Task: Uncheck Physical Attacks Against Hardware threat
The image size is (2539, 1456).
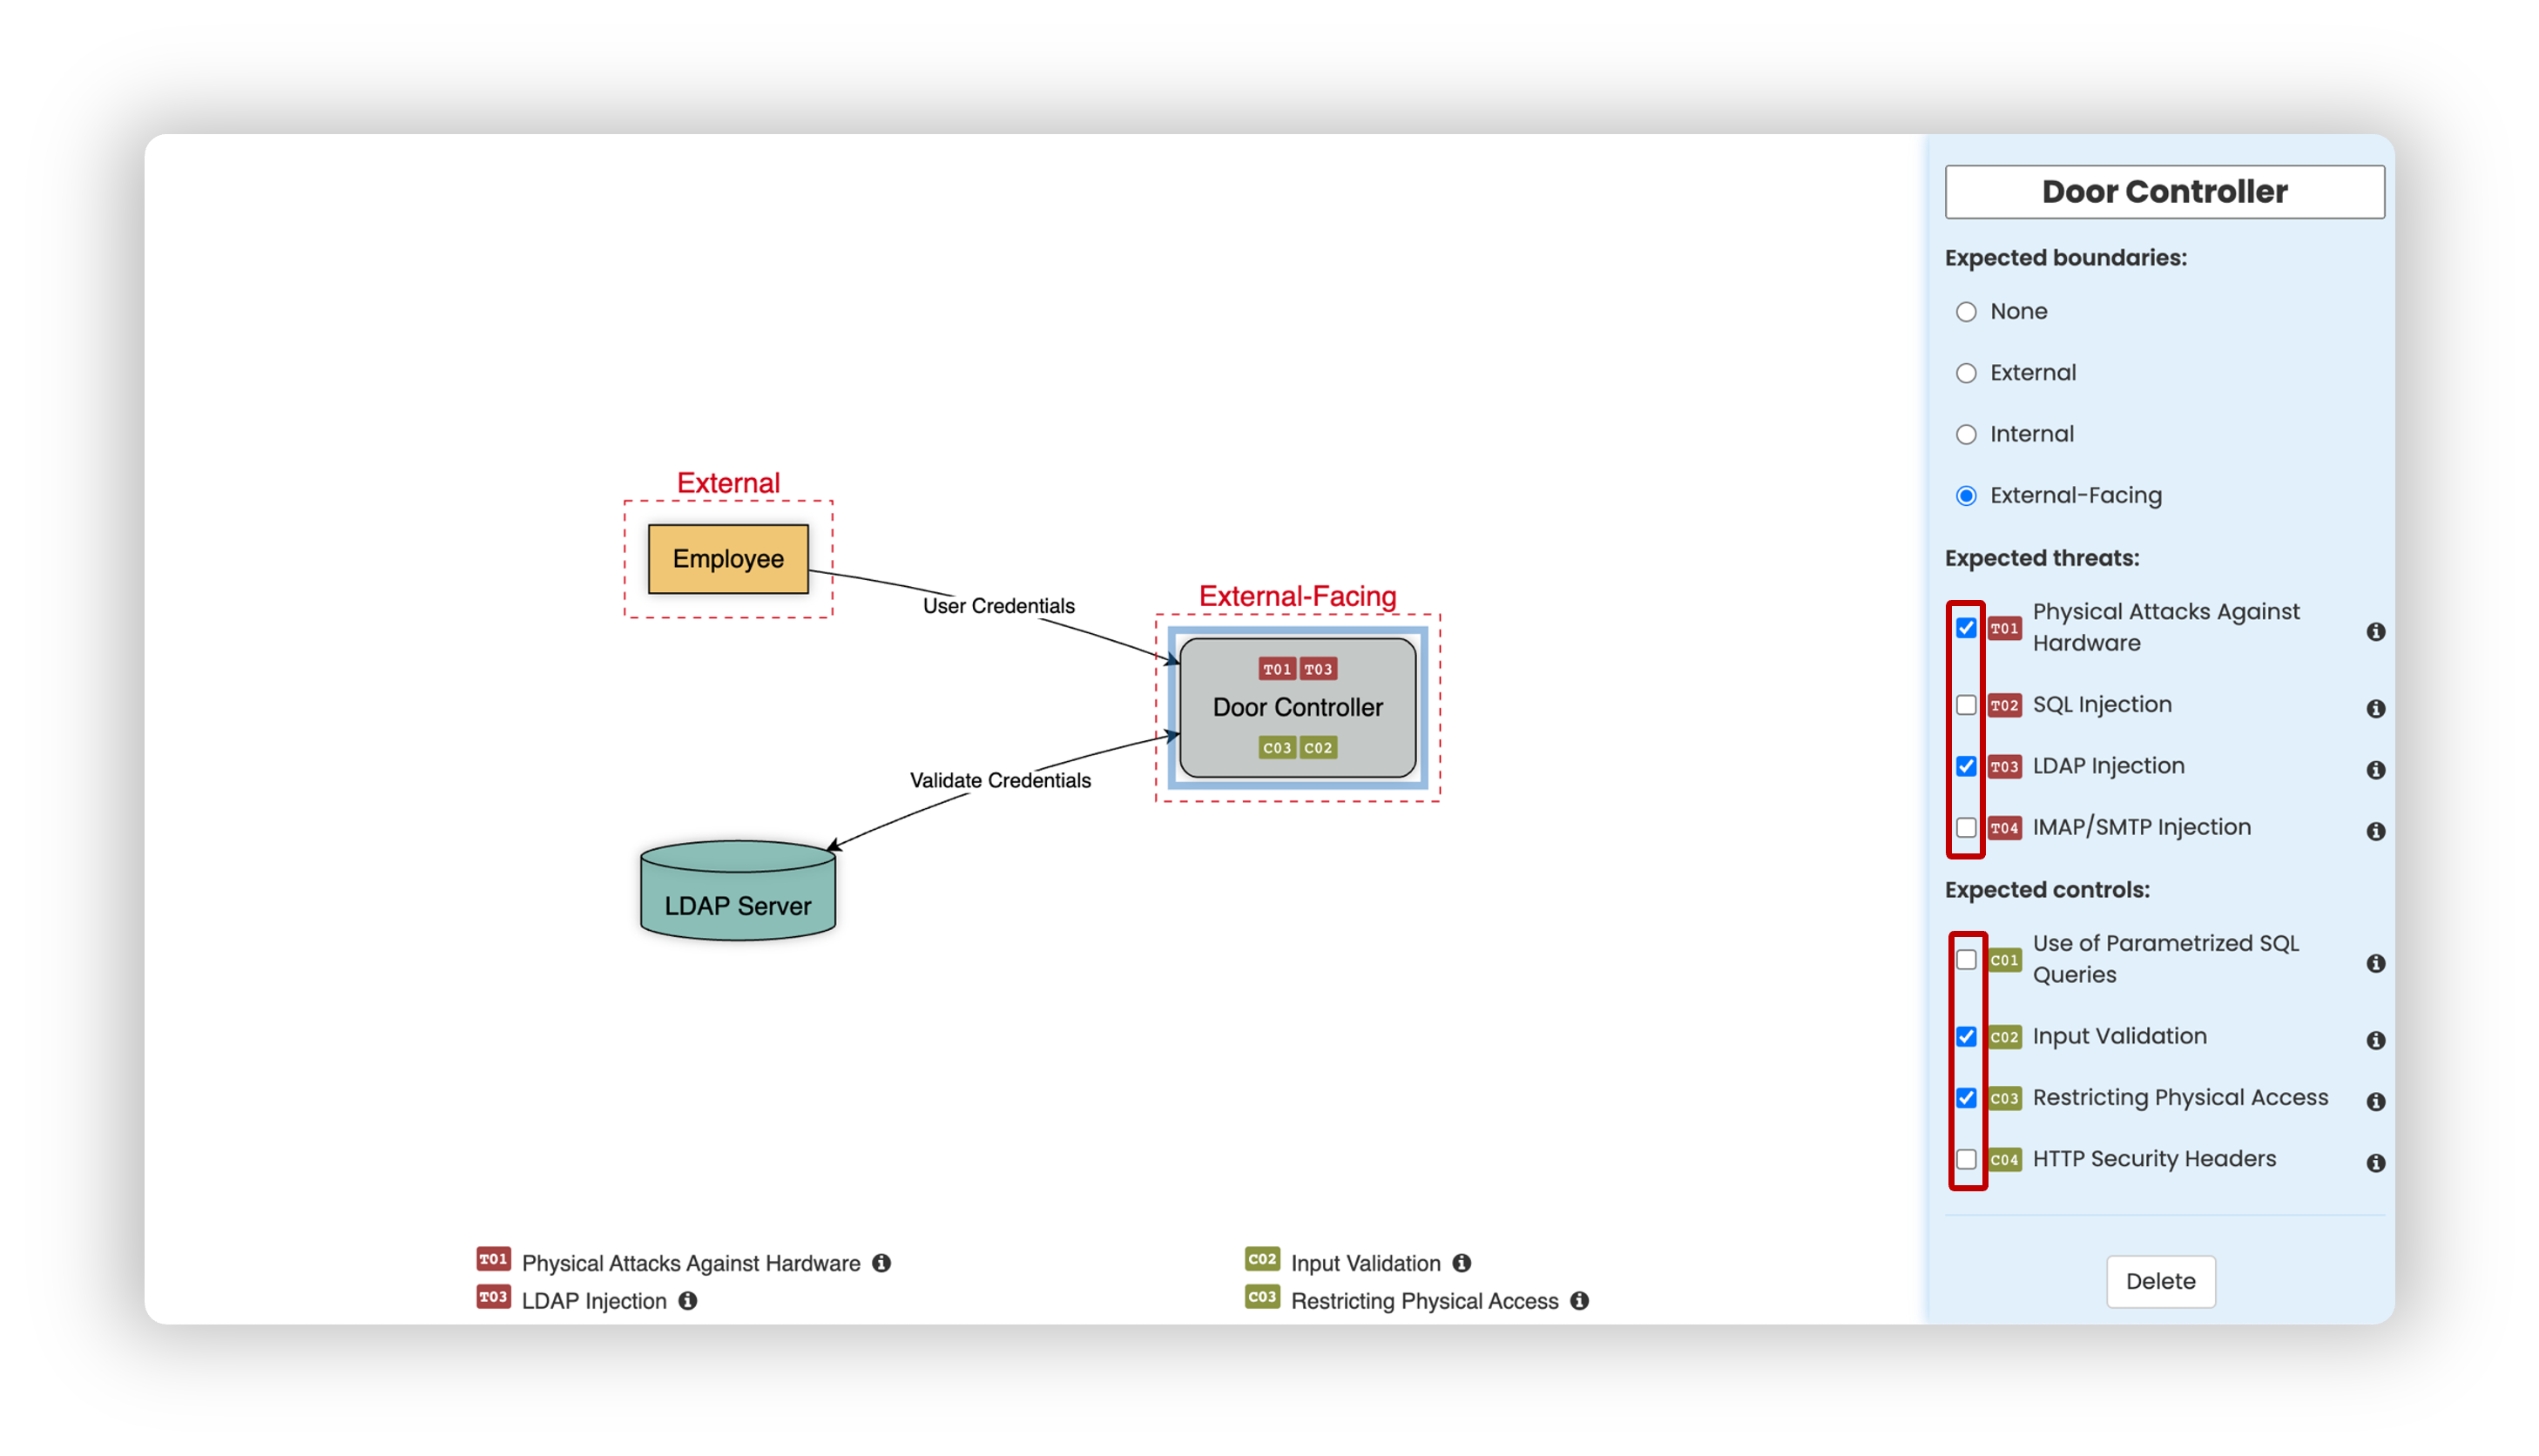Action: pos(1966,628)
